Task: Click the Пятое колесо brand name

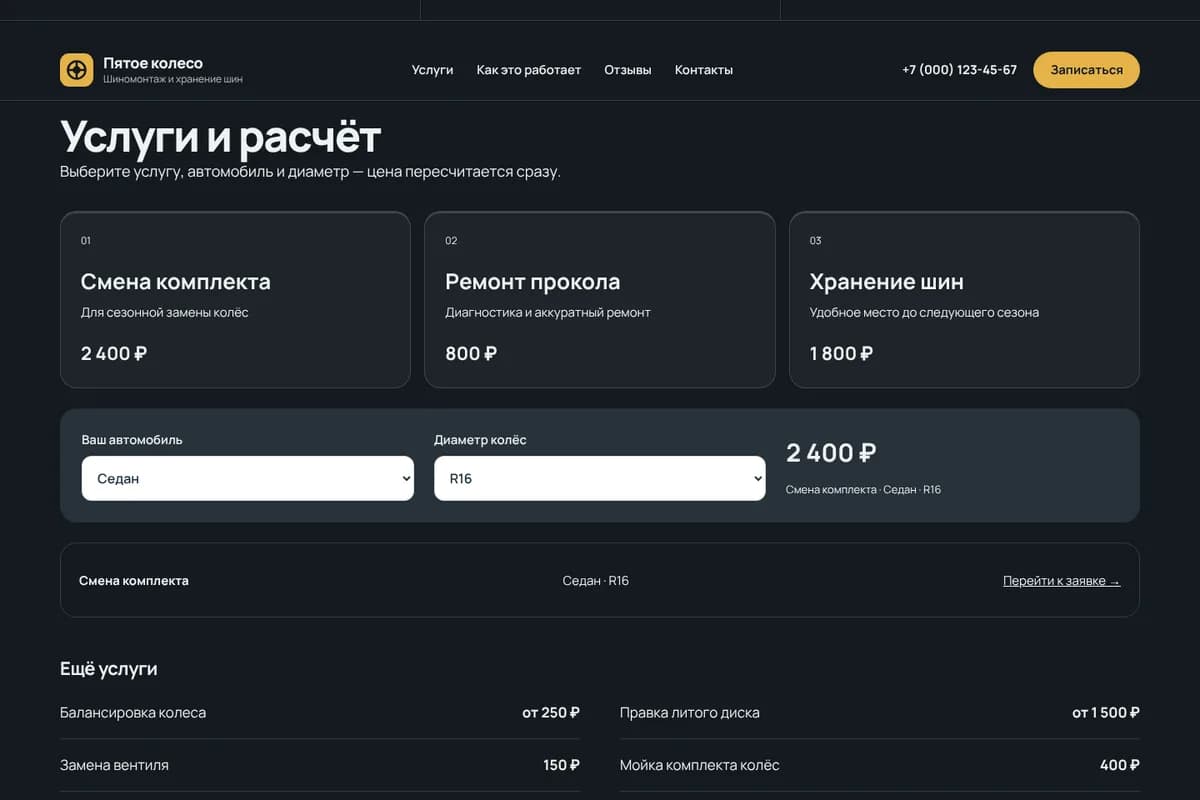Action: point(153,63)
